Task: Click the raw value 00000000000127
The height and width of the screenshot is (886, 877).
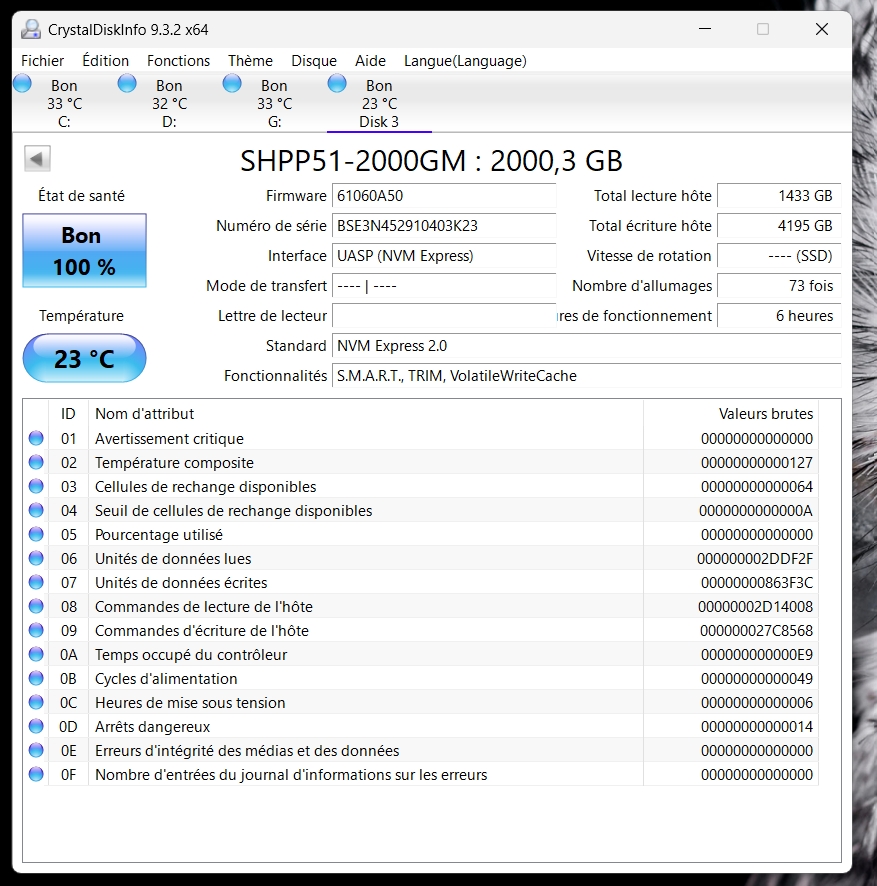Action: click(x=757, y=463)
